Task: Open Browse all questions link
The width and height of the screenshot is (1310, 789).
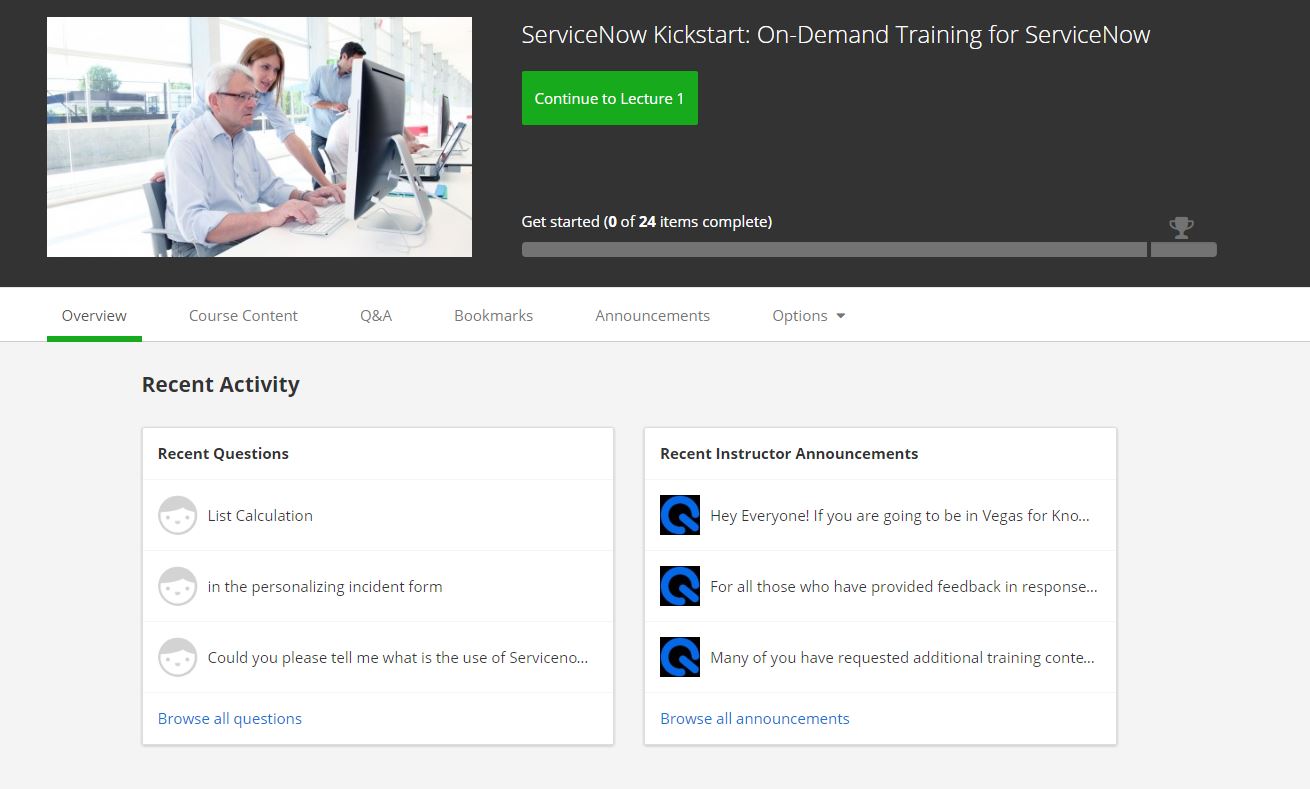Action: (x=230, y=718)
